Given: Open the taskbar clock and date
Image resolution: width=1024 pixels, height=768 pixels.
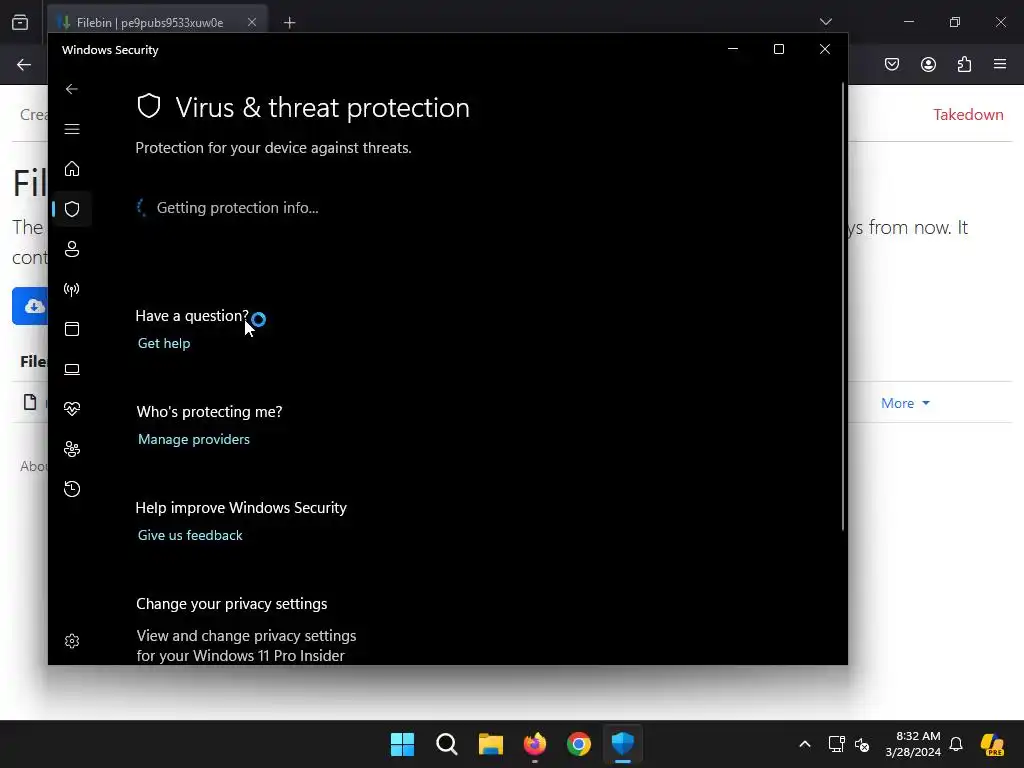Looking at the screenshot, I should [913, 744].
